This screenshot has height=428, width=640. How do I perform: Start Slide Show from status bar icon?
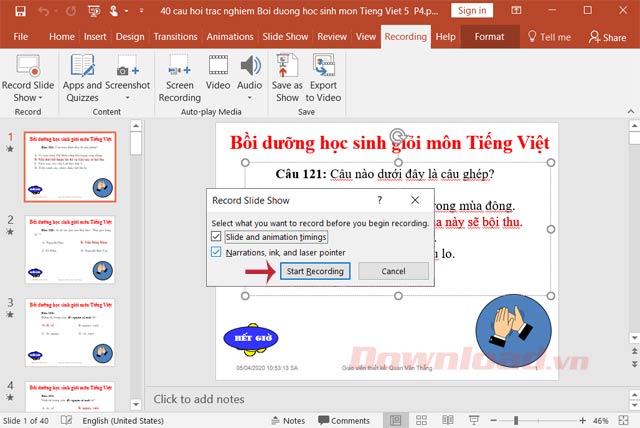[474, 420]
